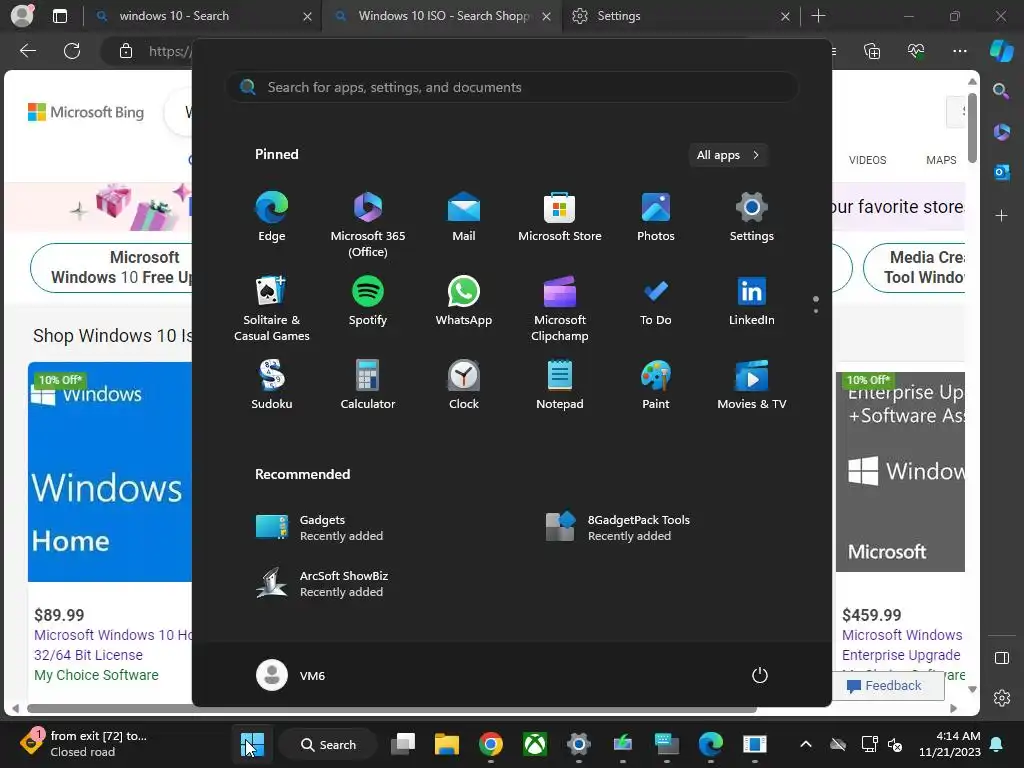Image resolution: width=1024 pixels, height=768 pixels.
Task: Launch Microsoft Clipchamp
Action: (x=560, y=308)
